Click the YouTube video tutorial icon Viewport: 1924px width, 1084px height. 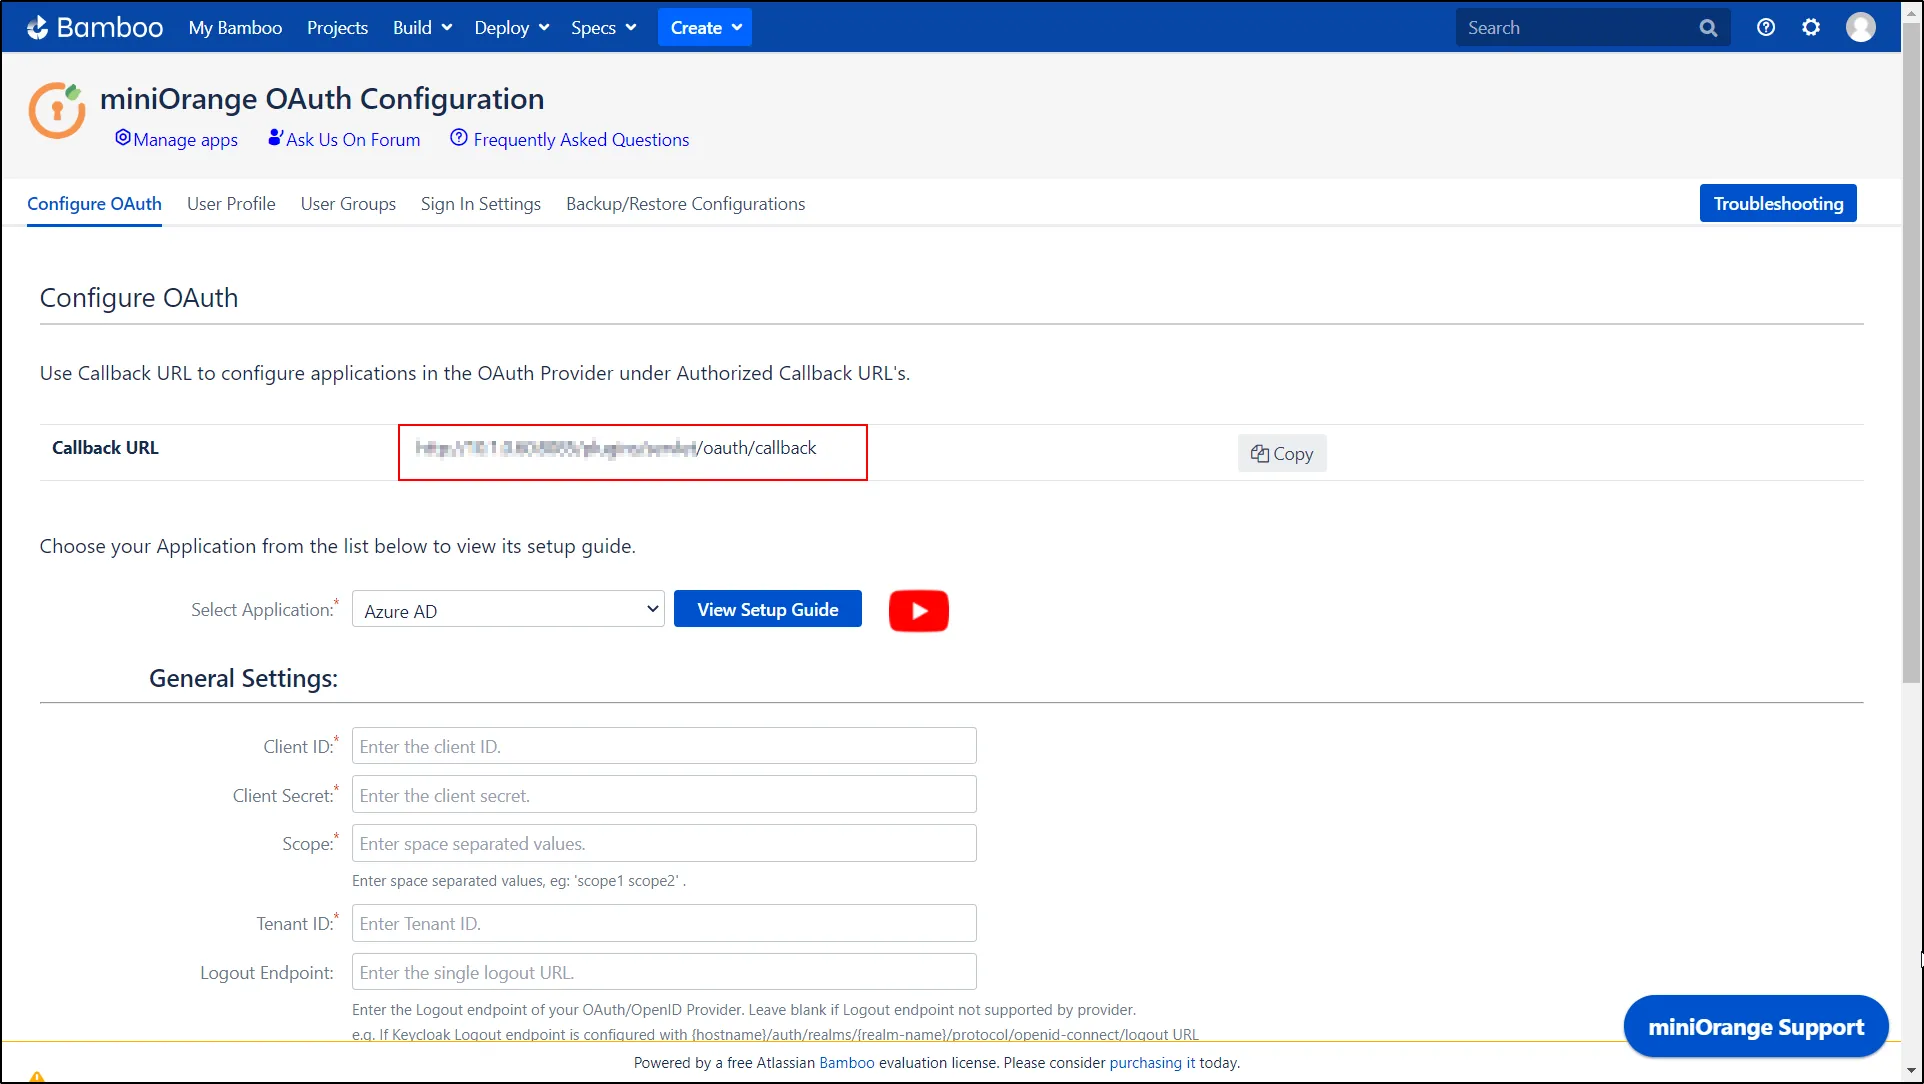click(x=918, y=609)
